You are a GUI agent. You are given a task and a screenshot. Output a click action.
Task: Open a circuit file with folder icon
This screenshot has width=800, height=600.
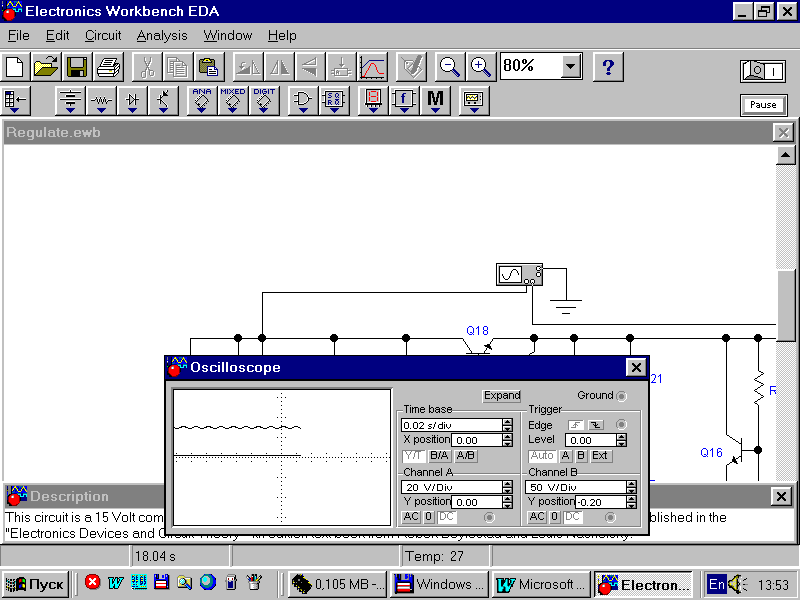coord(46,67)
